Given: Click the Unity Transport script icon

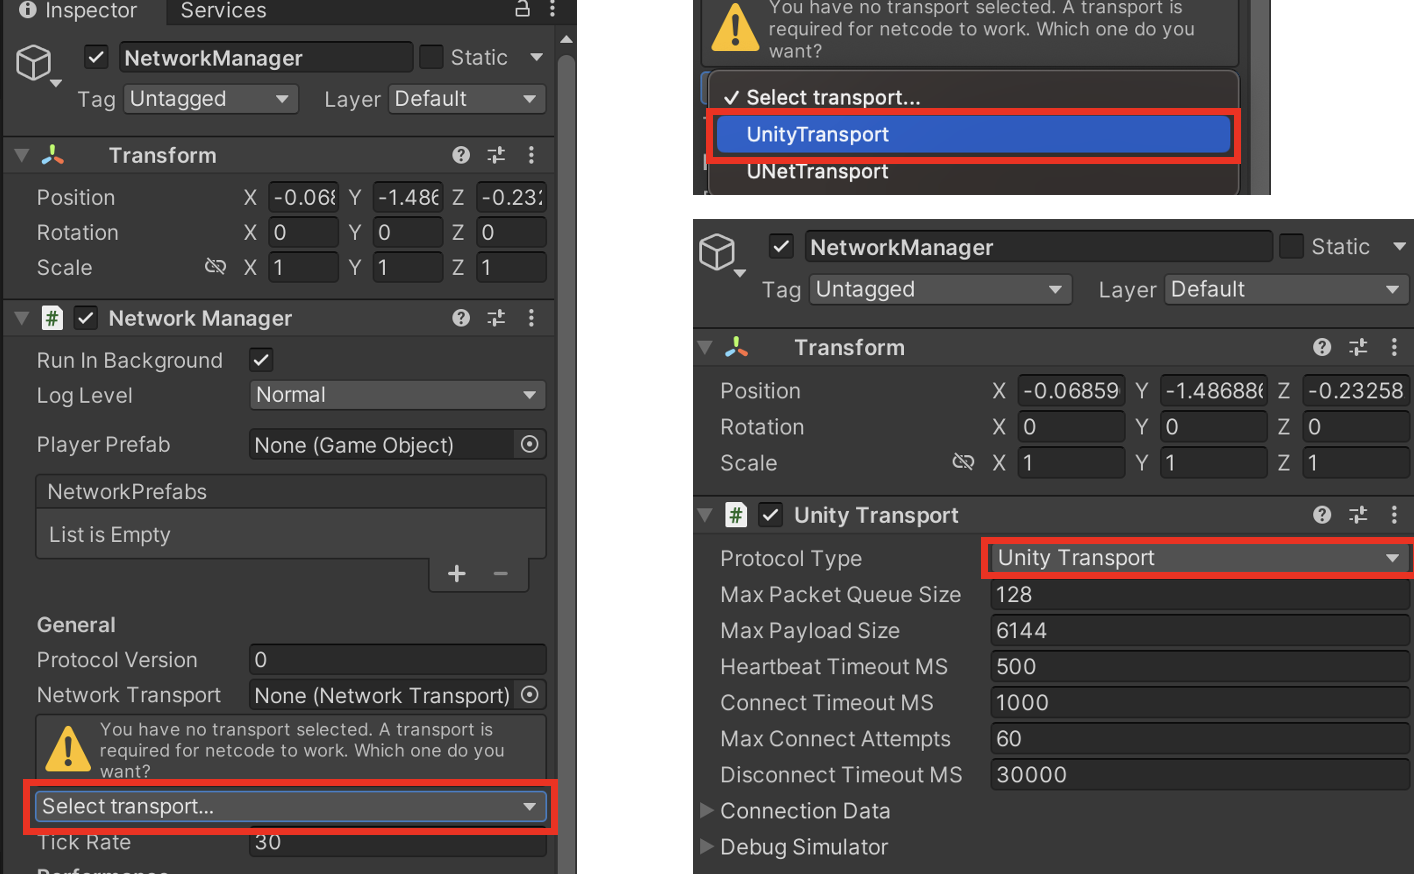Looking at the screenshot, I should [736, 515].
